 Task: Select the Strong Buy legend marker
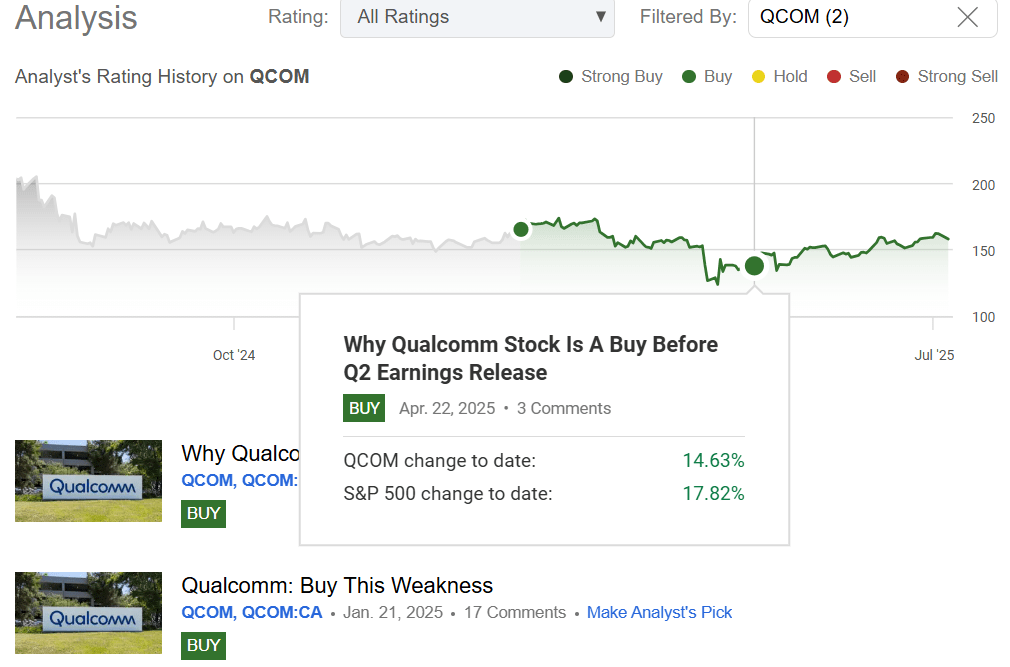(566, 76)
